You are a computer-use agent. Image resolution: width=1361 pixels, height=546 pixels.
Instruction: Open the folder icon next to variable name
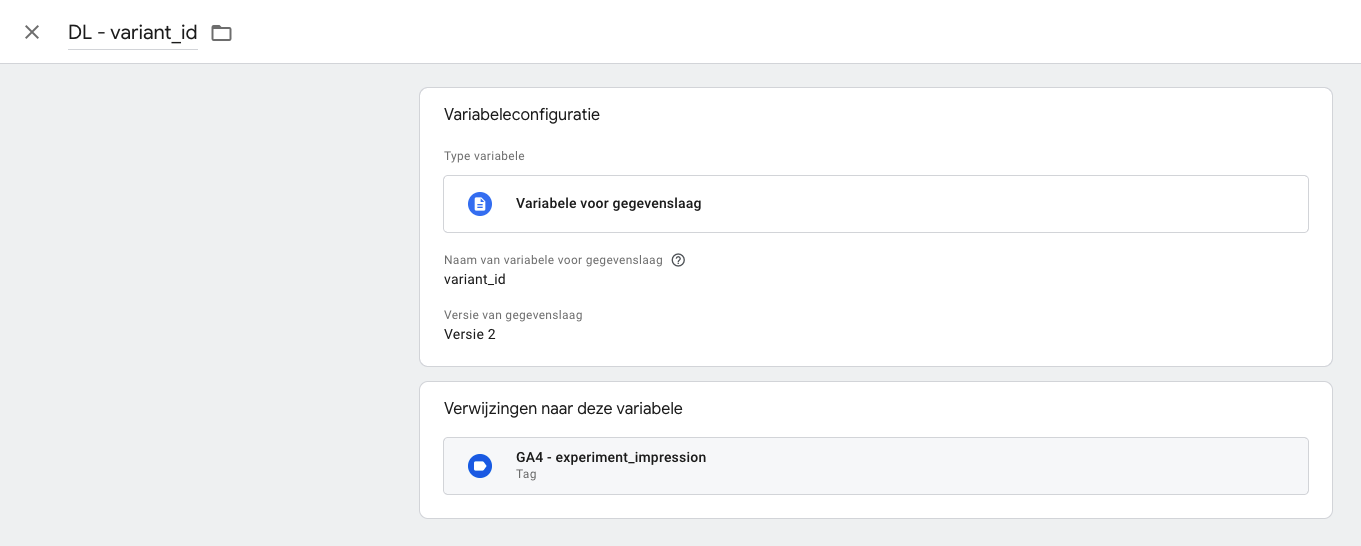[221, 33]
